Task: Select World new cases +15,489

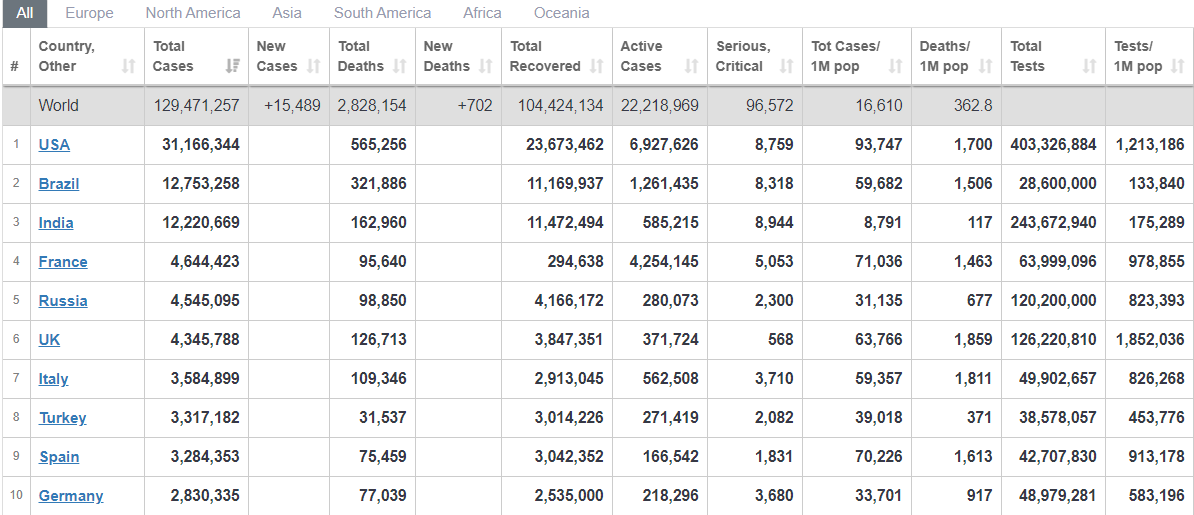Action: (292, 105)
